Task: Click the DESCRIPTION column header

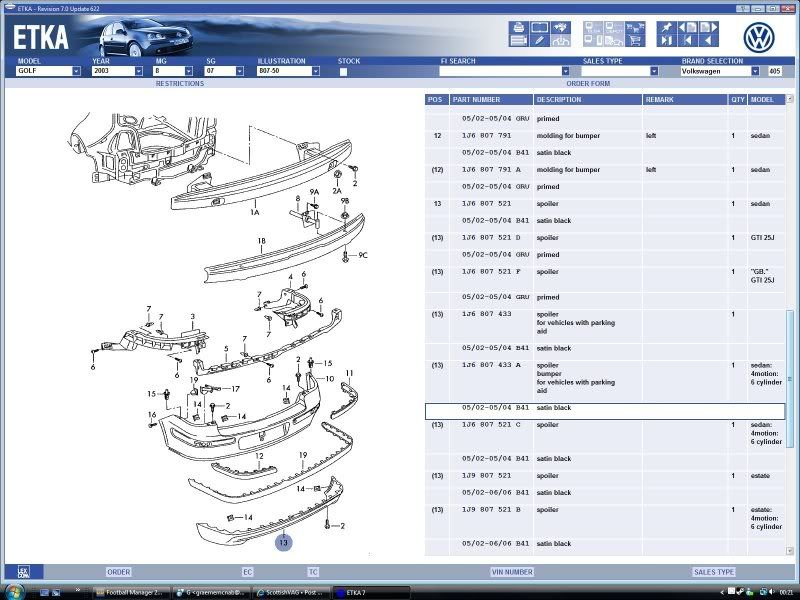Action: click(588, 99)
